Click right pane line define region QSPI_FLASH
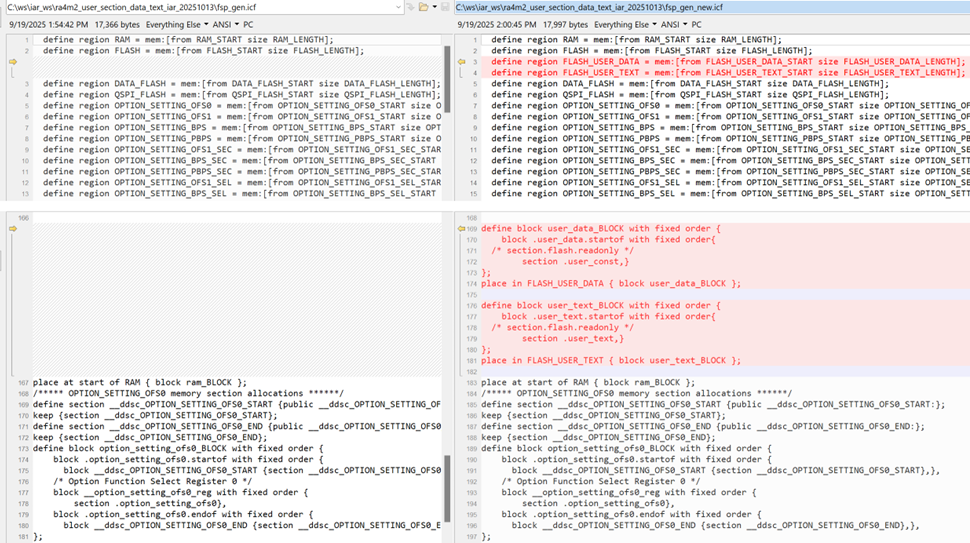 point(690,95)
